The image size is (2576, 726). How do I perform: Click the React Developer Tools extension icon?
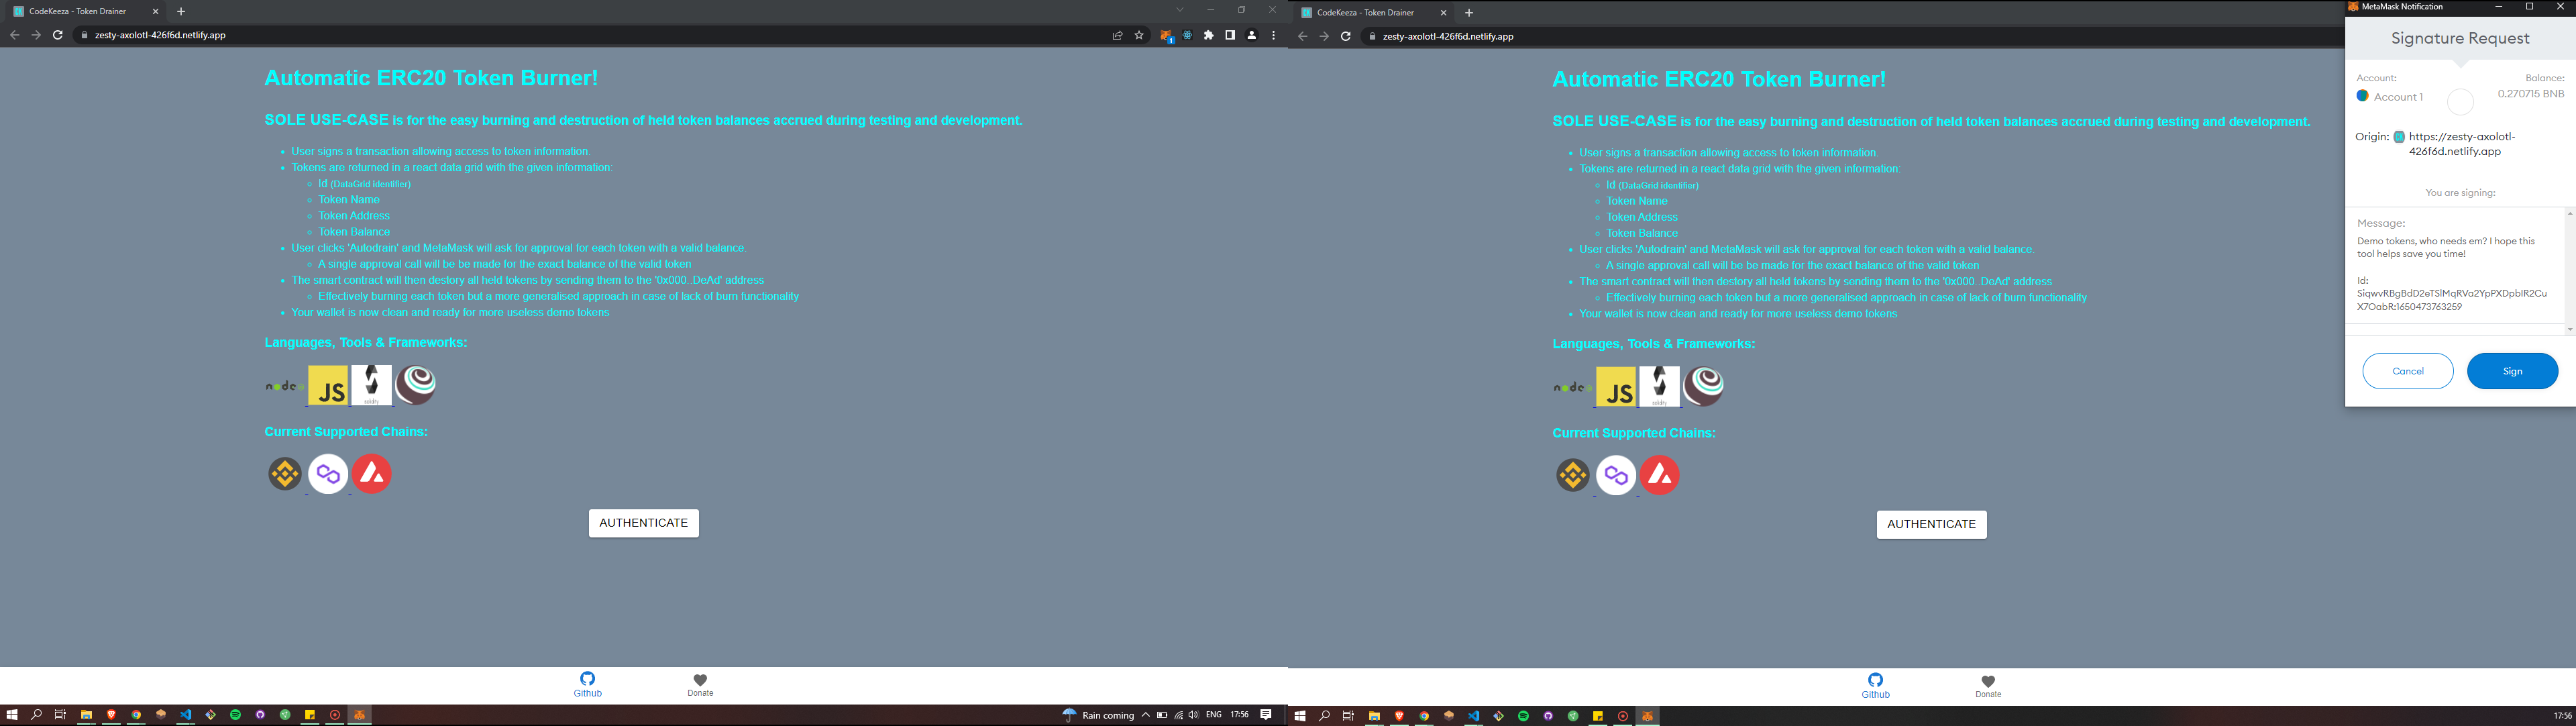tap(1187, 35)
